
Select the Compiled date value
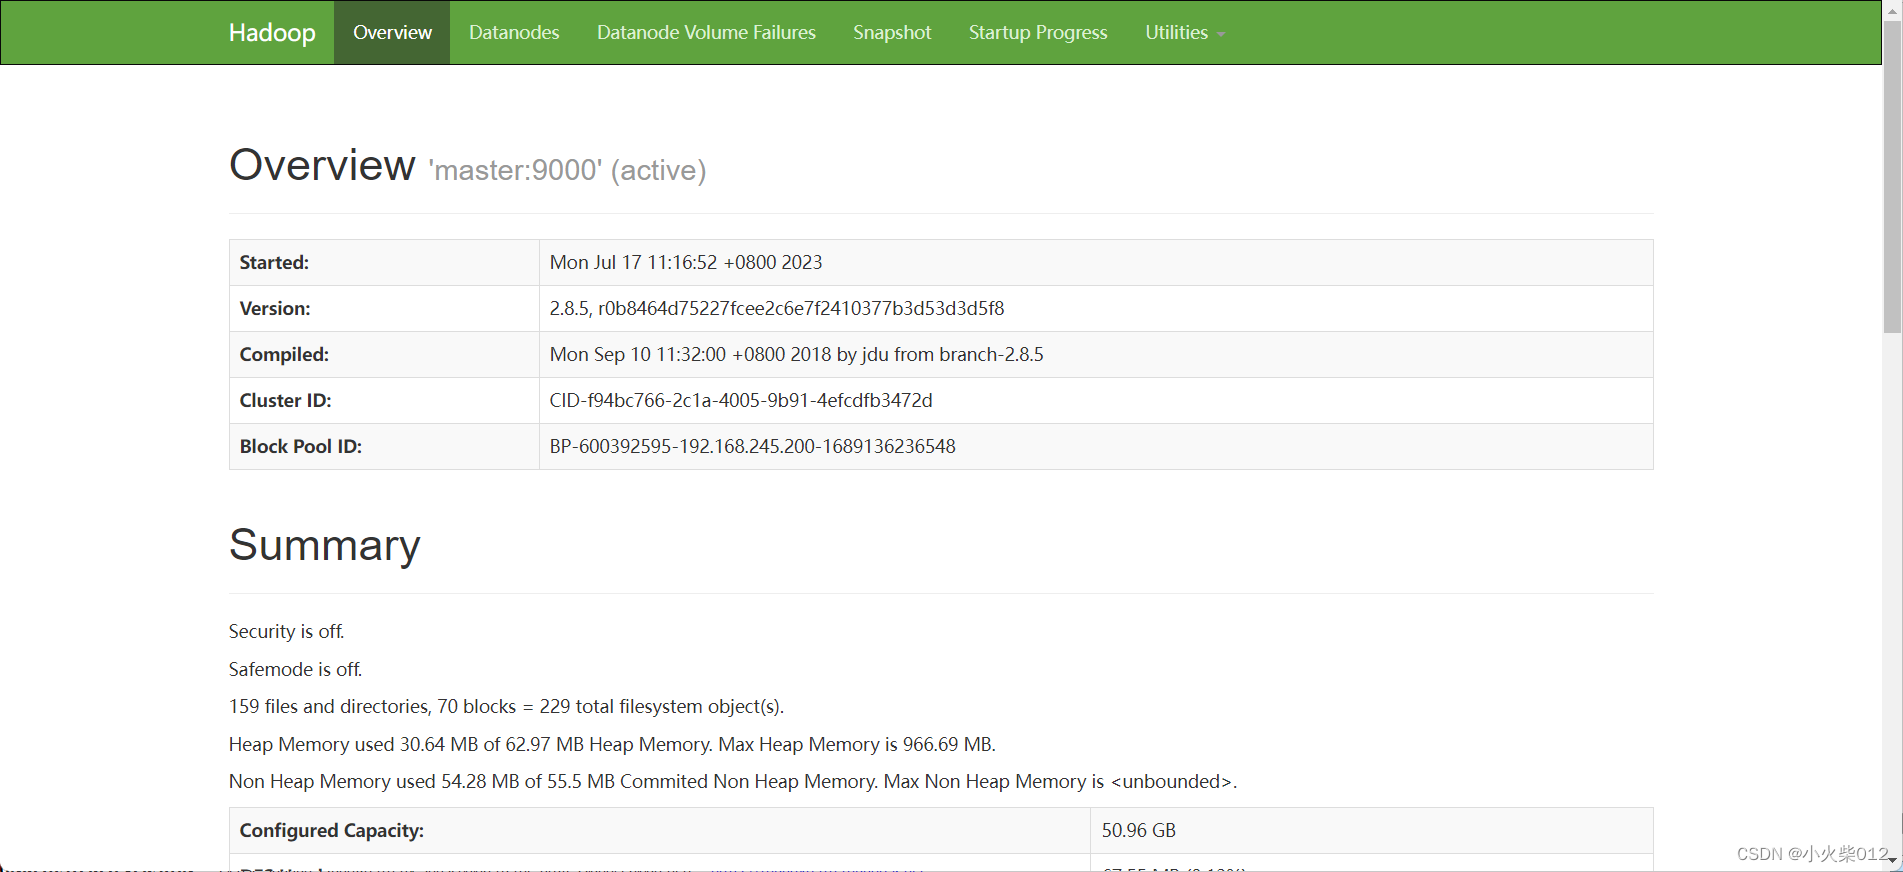[796, 354]
